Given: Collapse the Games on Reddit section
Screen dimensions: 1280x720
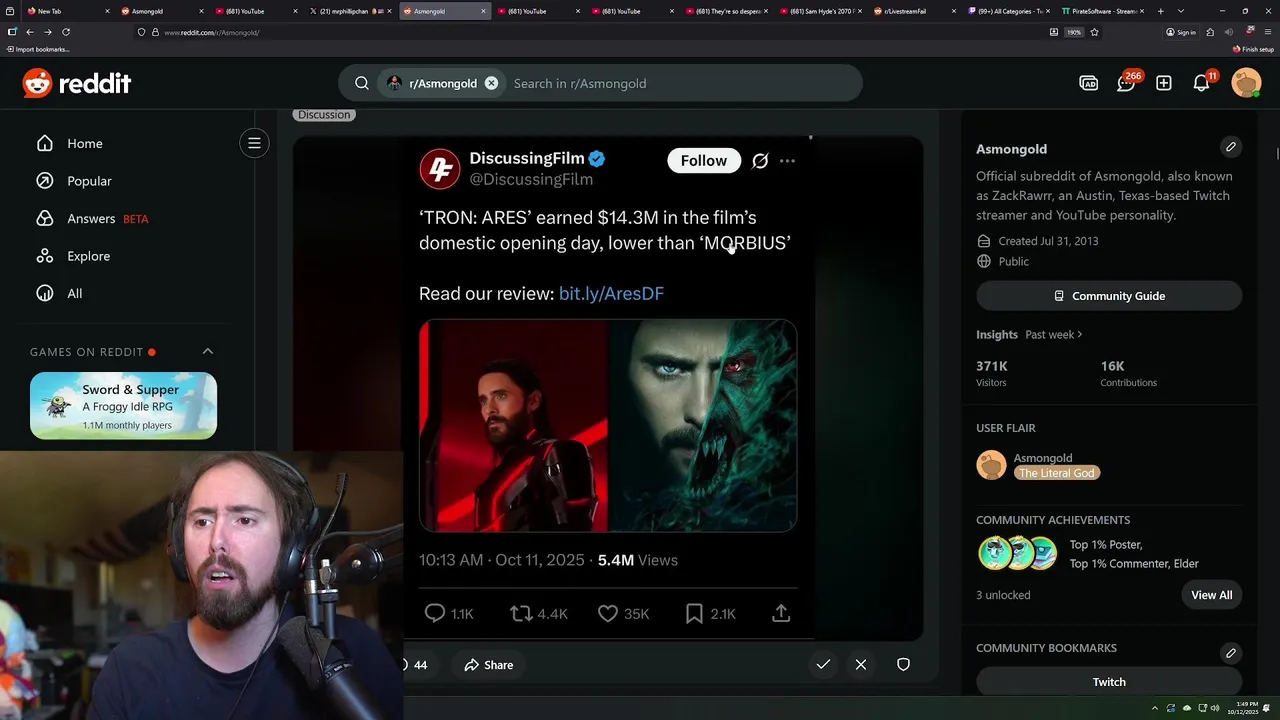Looking at the screenshot, I should click(208, 351).
